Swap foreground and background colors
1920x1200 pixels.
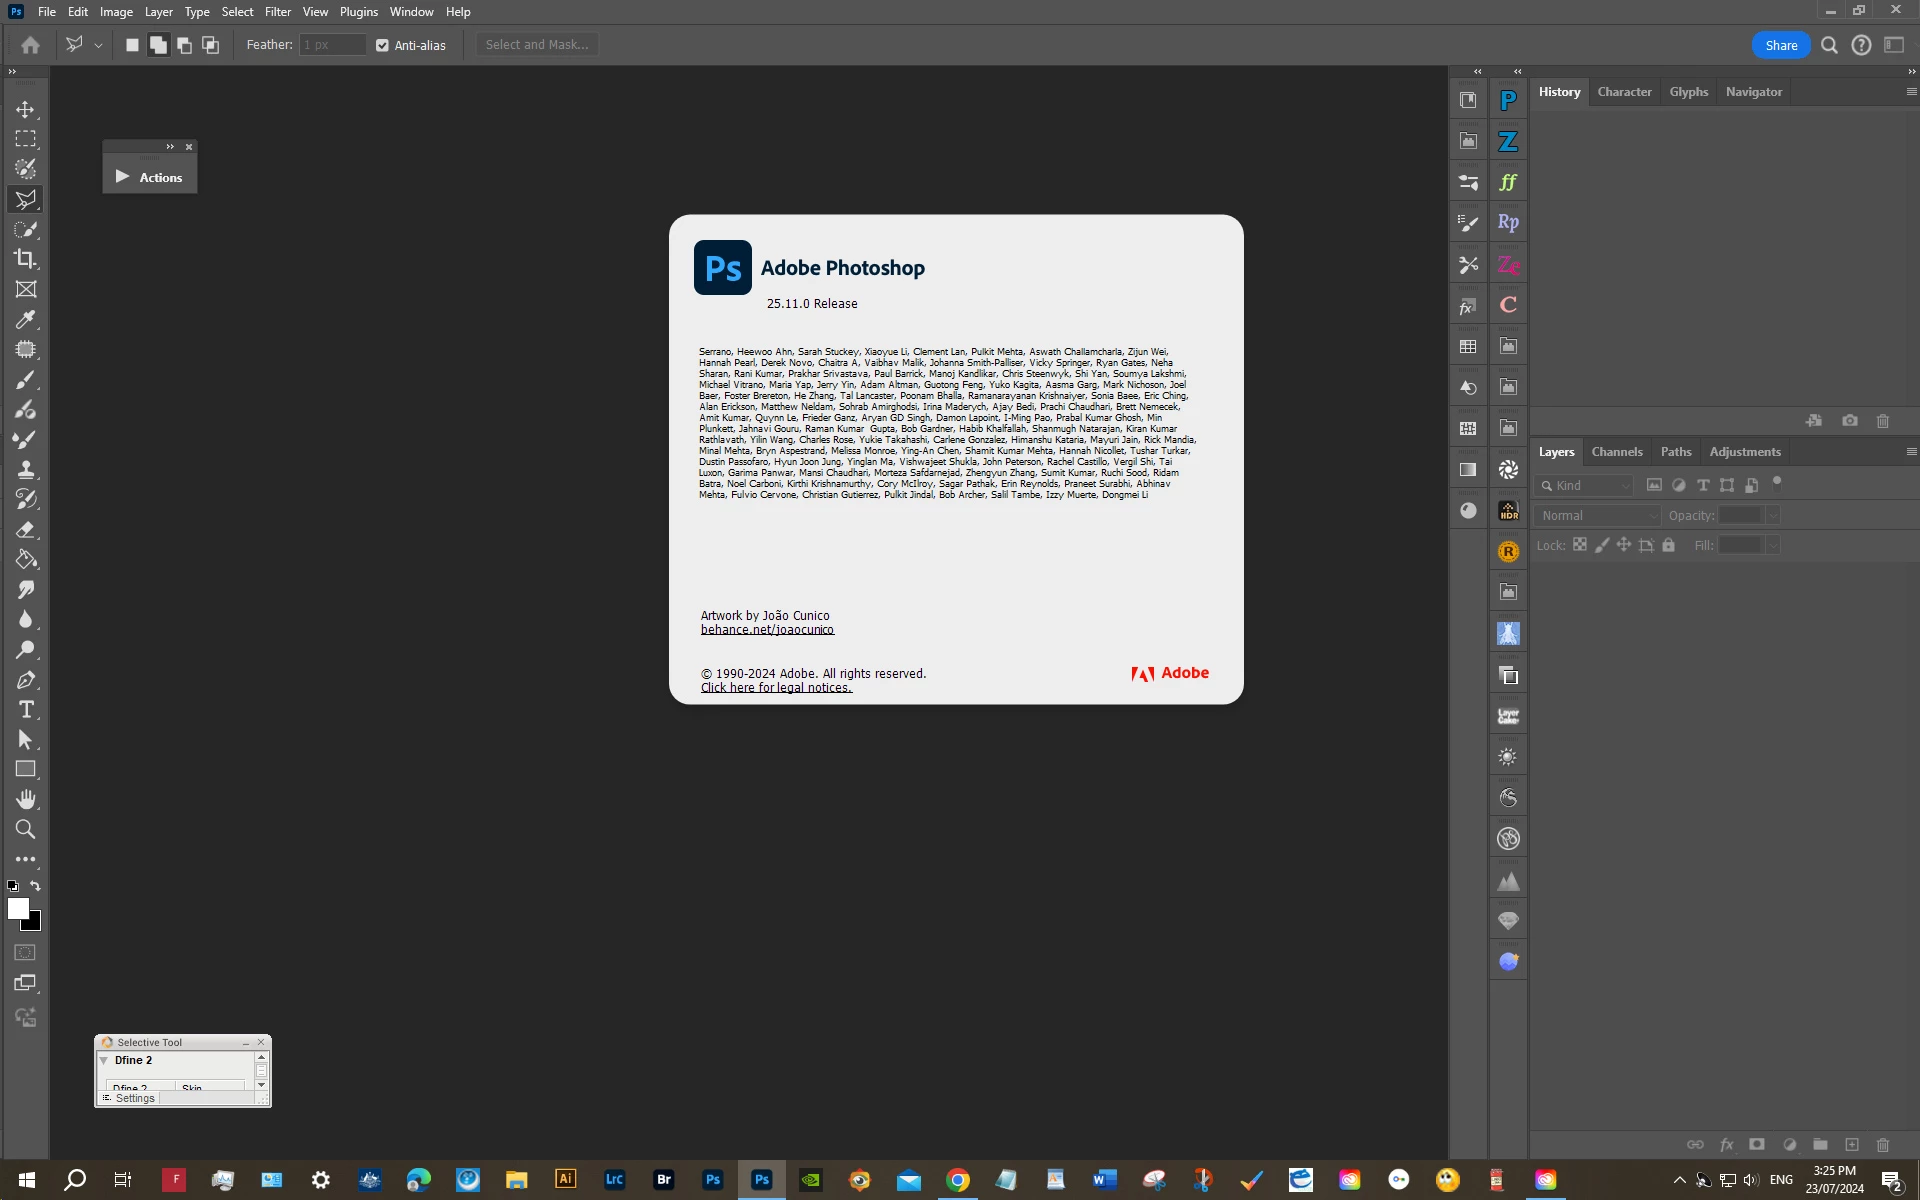tap(36, 886)
